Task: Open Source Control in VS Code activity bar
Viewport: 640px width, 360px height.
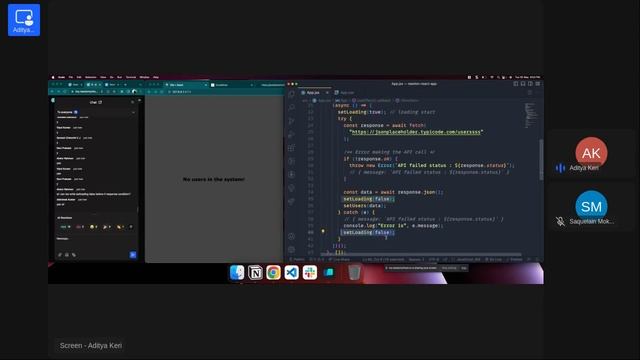Action: pos(291,121)
